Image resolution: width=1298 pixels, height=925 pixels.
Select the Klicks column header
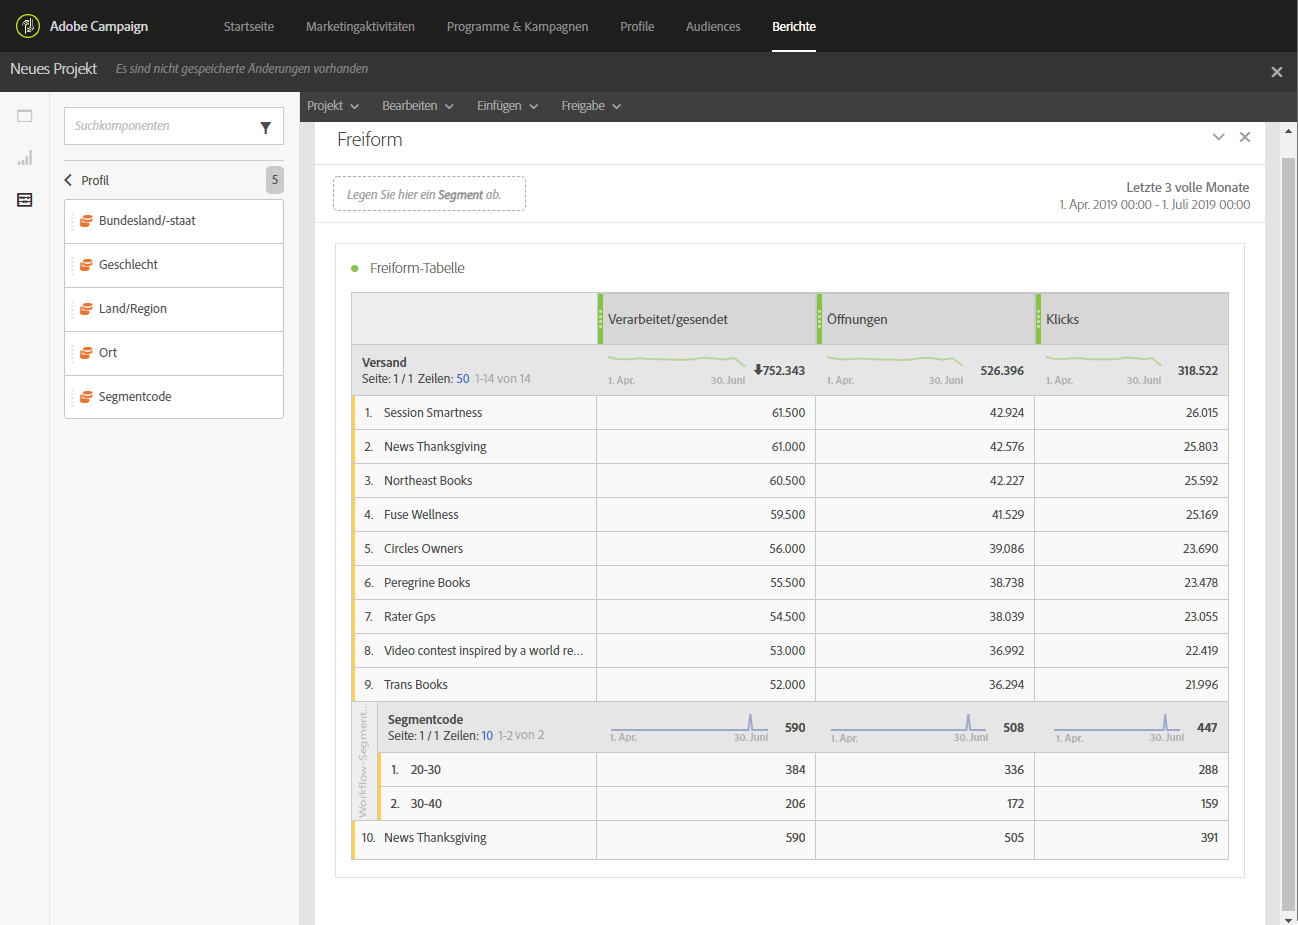(1132, 319)
